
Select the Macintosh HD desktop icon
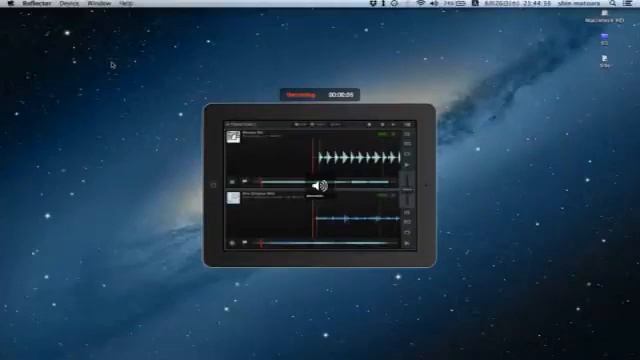pyautogui.click(x=604, y=16)
